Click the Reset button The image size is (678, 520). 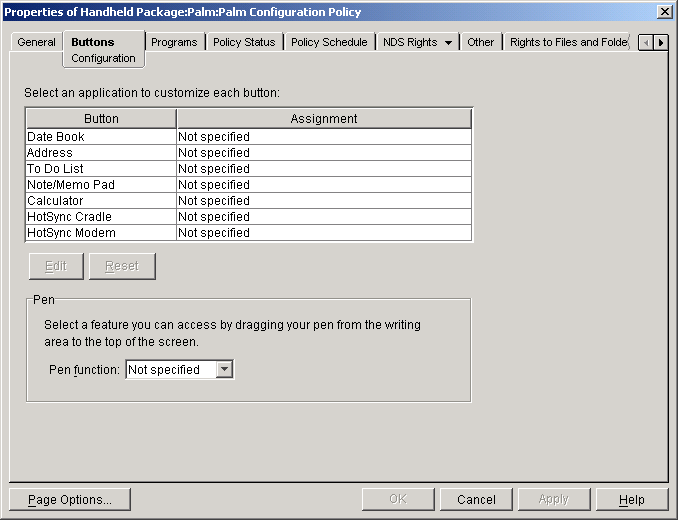point(122,266)
